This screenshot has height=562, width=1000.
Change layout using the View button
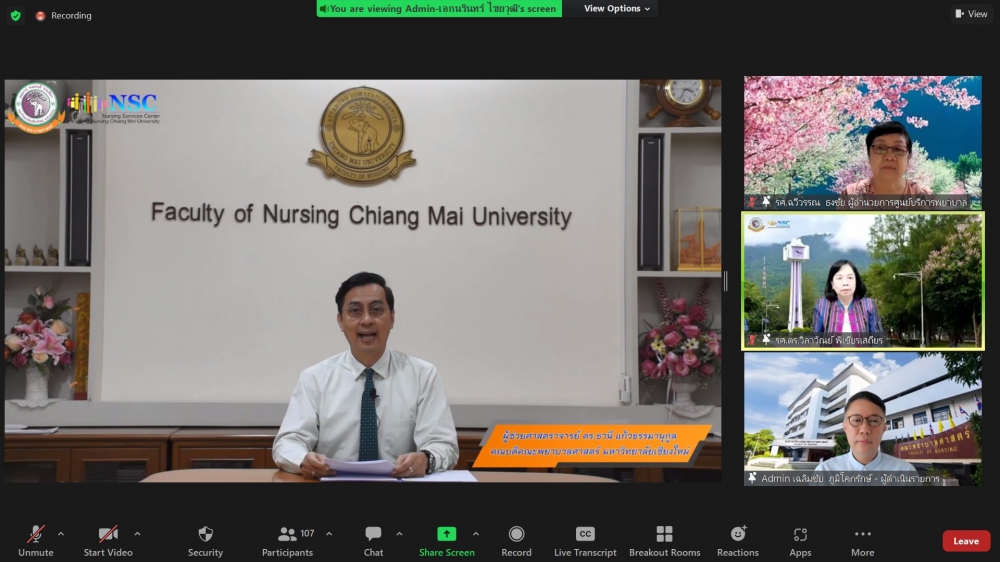point(971,14)
